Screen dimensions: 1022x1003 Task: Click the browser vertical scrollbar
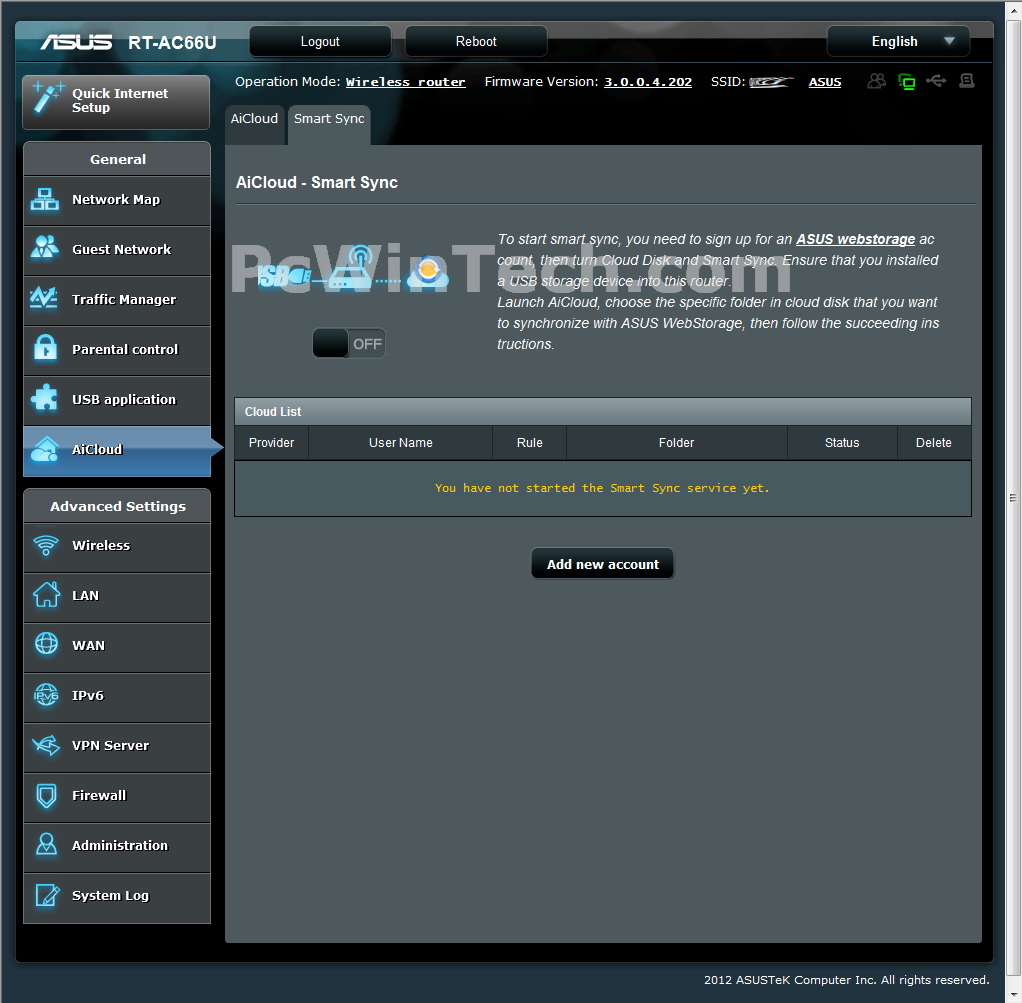click(x=1014, y=498)
